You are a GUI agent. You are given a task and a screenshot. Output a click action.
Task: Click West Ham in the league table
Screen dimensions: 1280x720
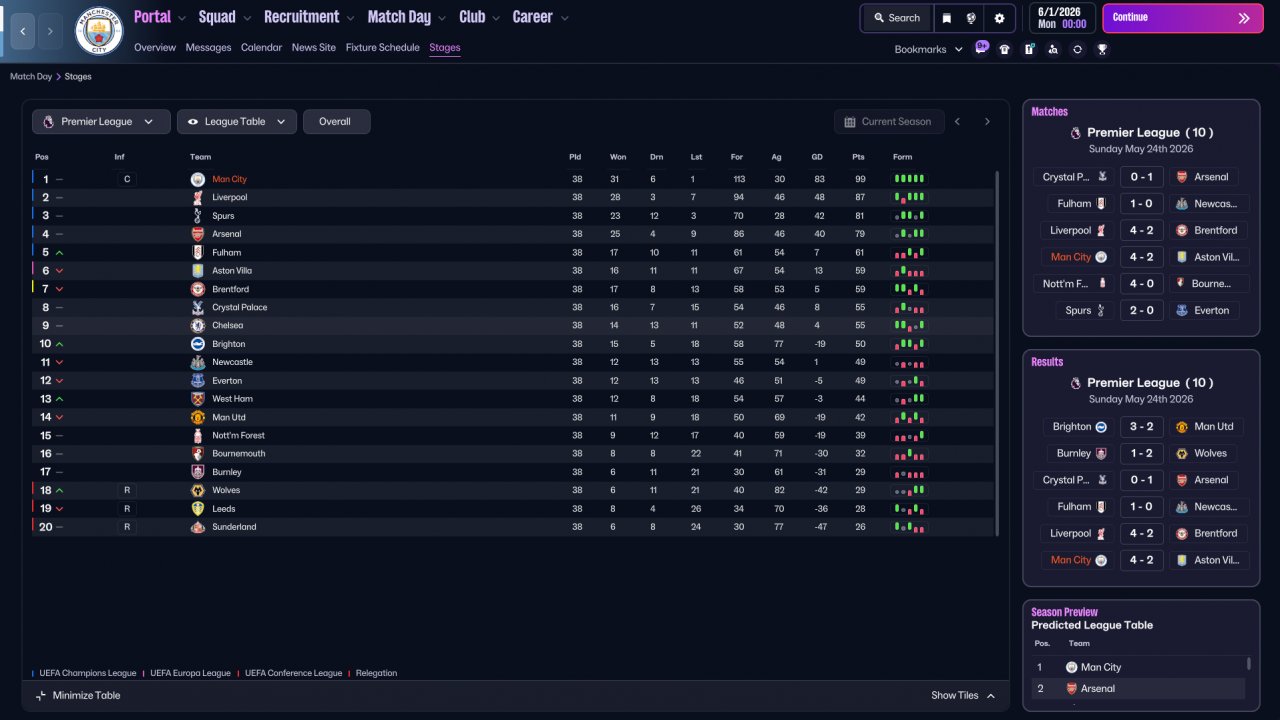(x=232, y=399)
